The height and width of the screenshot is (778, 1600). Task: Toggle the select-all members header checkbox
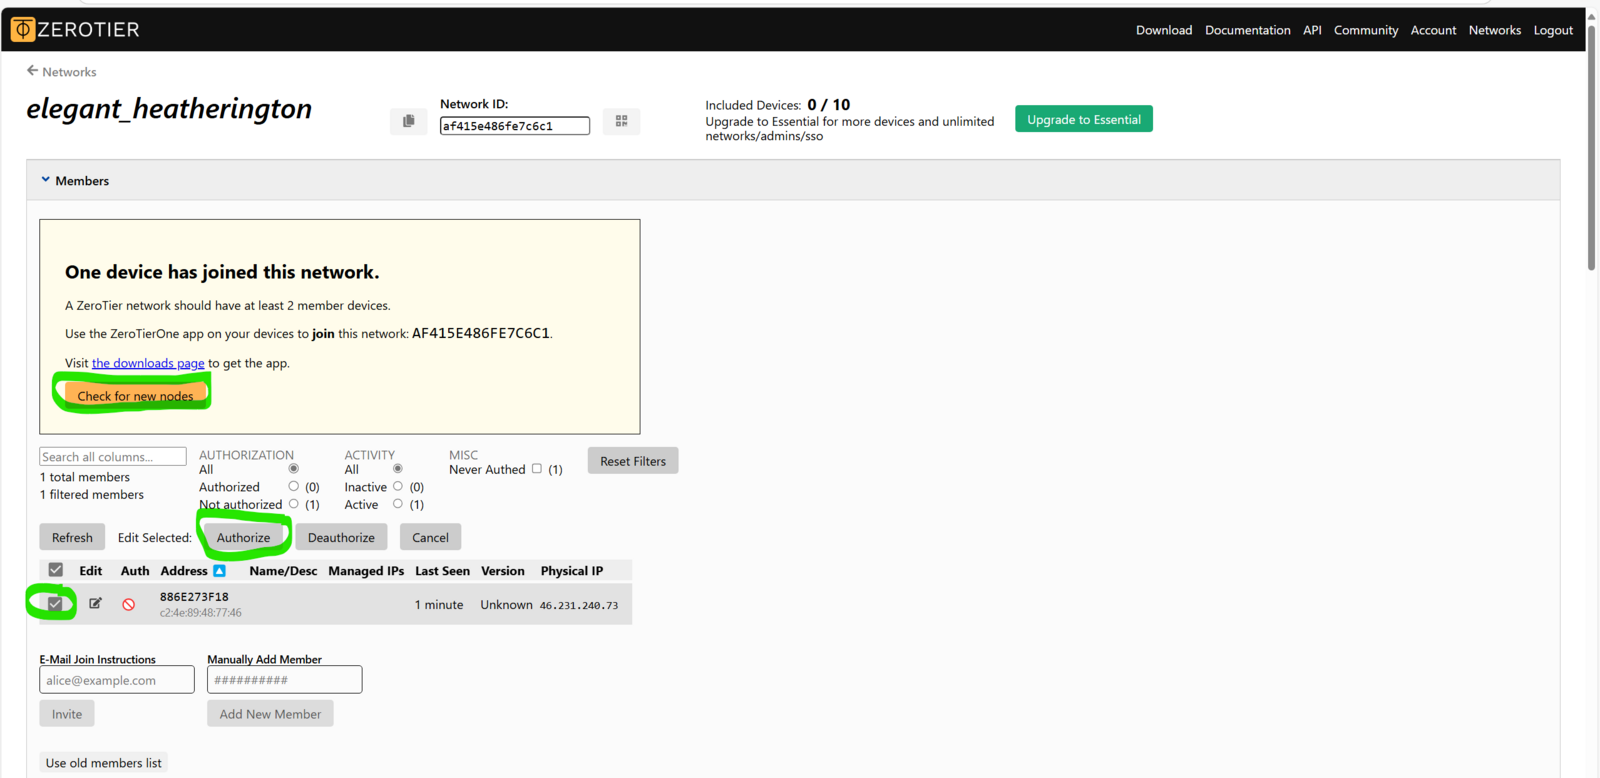pyautogui.click(x=56, y=570)
